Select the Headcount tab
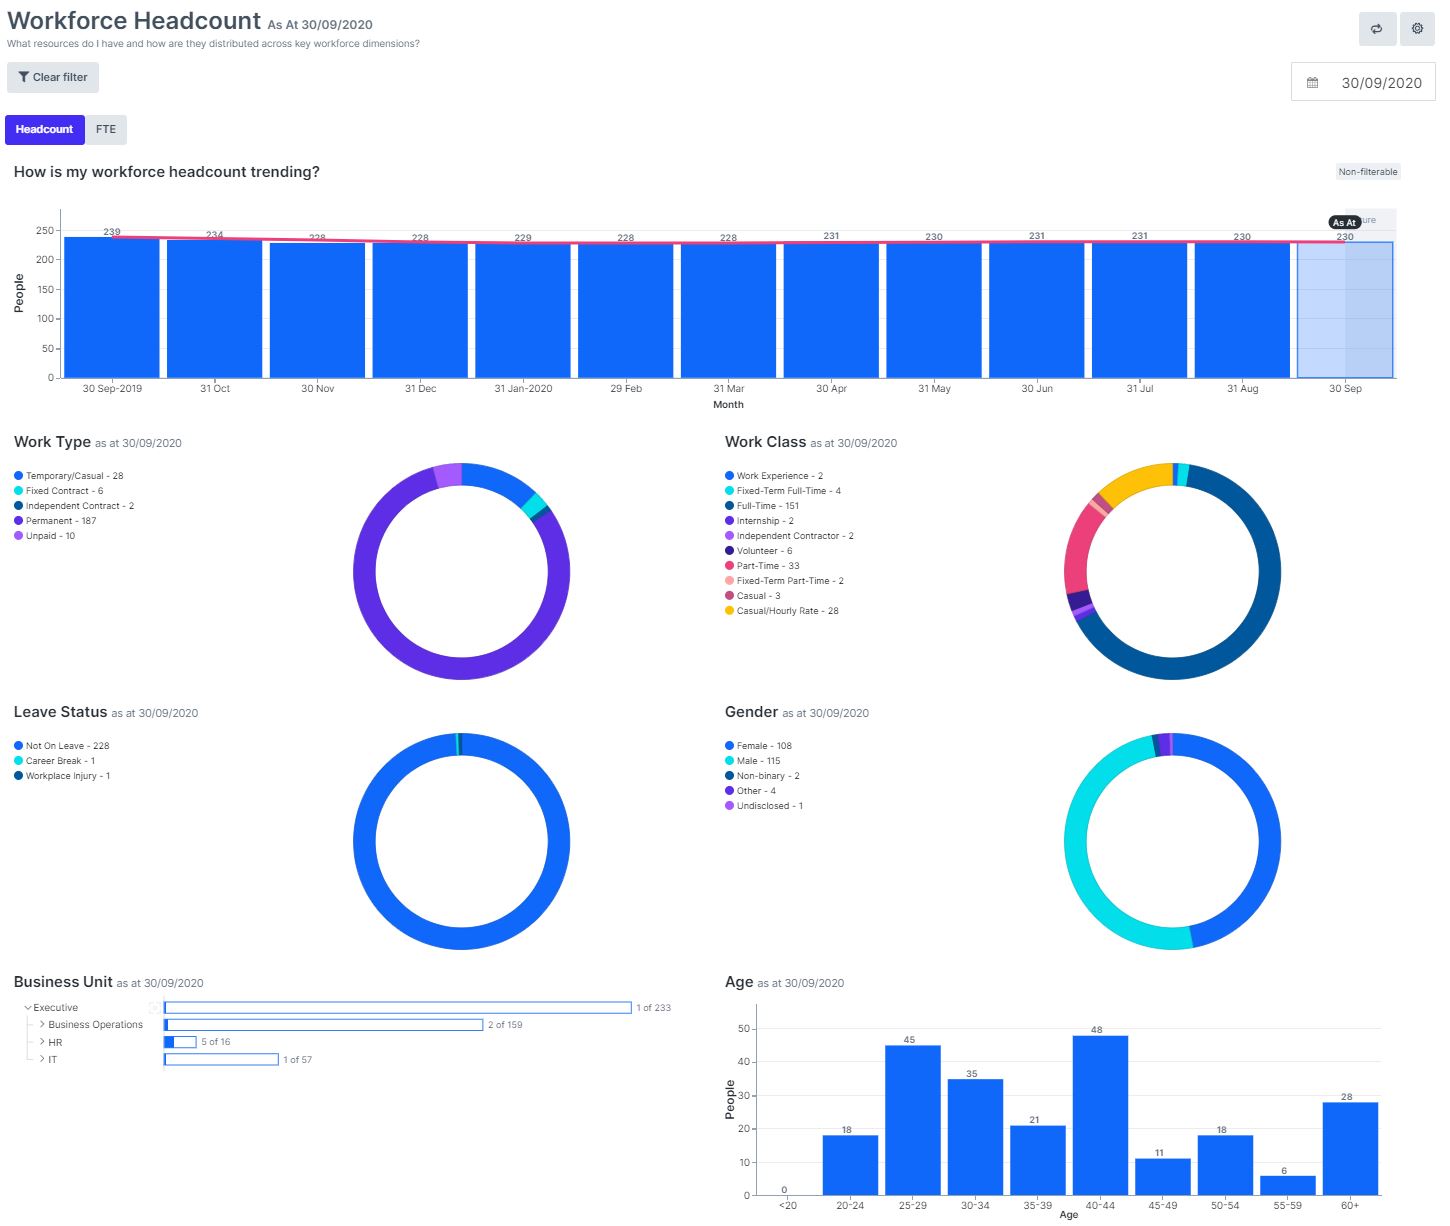 (44, 129)
